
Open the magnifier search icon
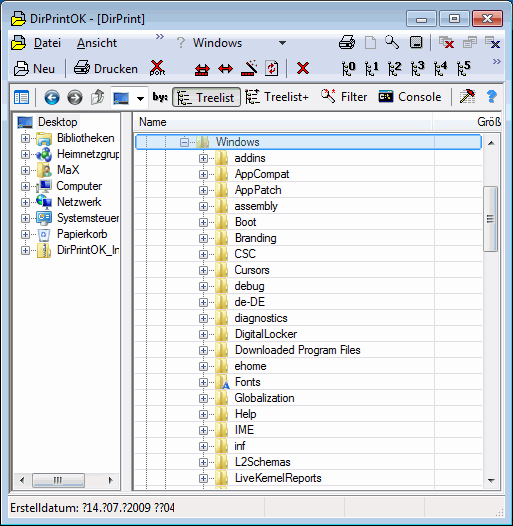tap(392, 42)
